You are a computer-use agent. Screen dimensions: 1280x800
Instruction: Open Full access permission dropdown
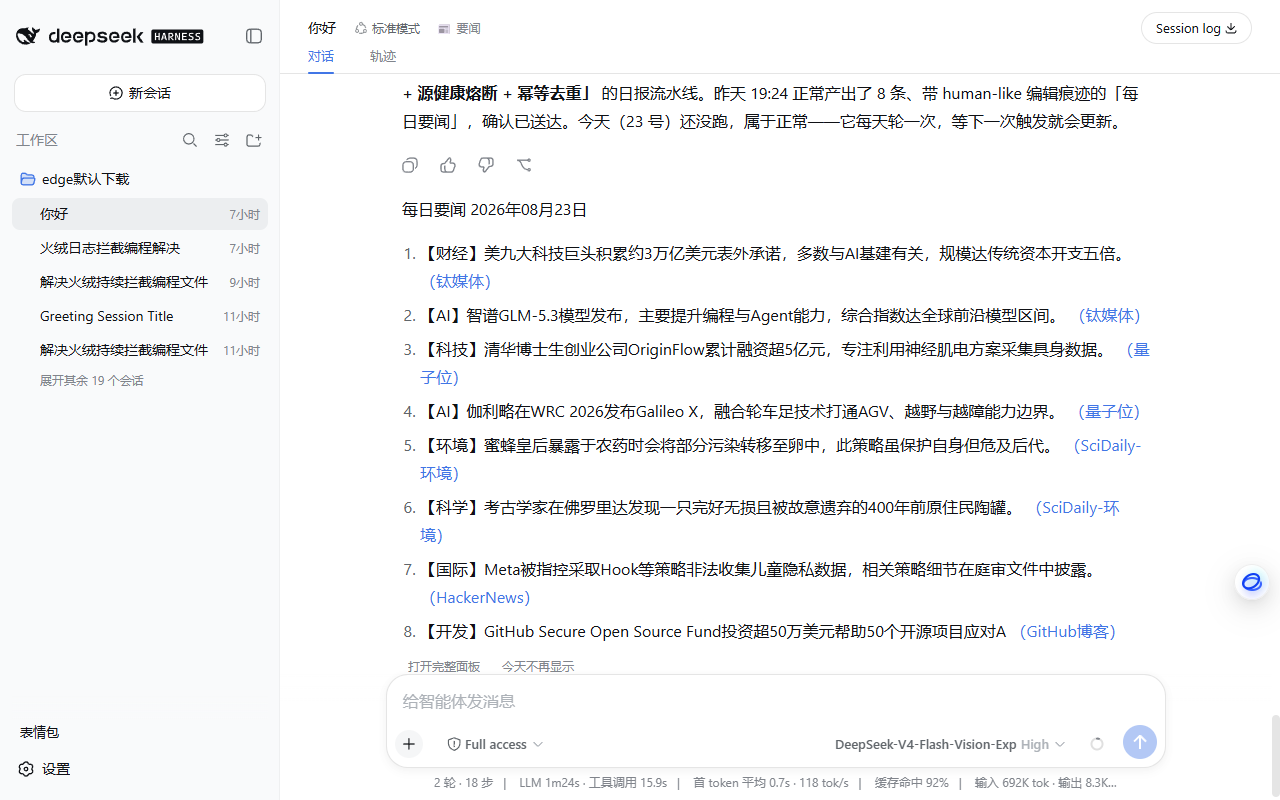point(495,744)
